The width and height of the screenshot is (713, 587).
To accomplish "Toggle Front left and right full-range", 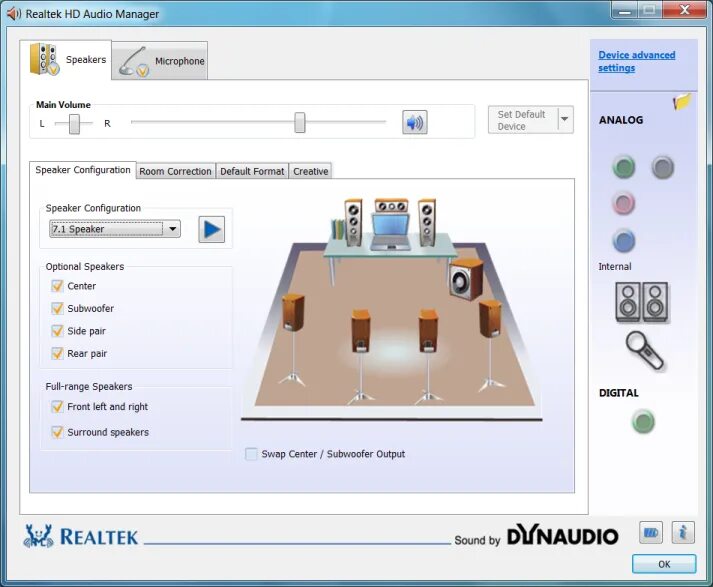I will (57, 406).
